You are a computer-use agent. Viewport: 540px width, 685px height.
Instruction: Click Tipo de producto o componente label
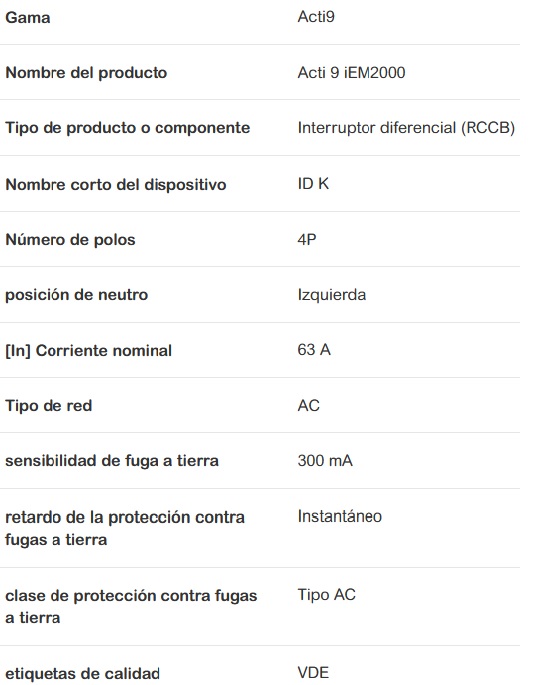point(128,128)
